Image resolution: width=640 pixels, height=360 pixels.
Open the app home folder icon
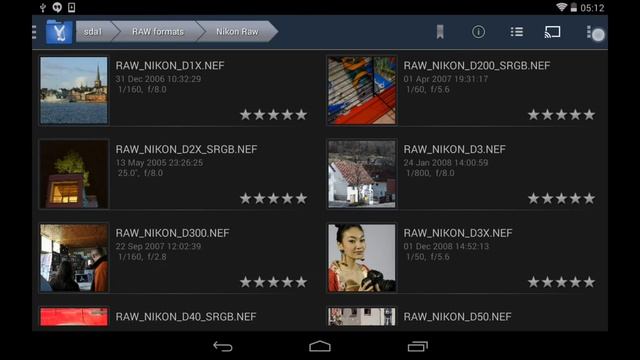[x=59, y=32]
